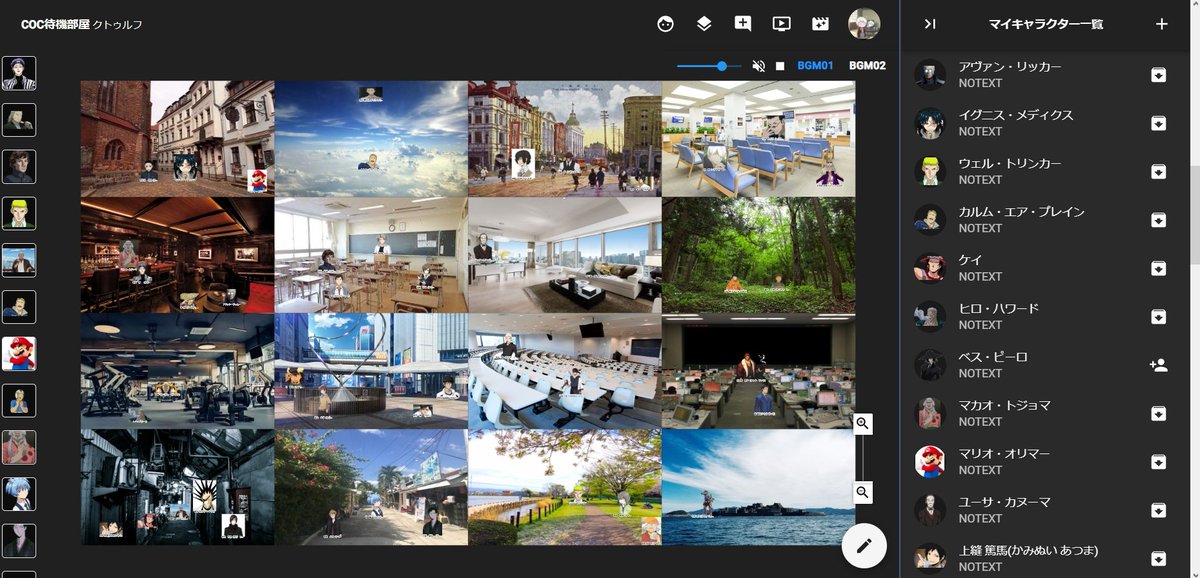1200x578 pixels.
Task: Click the bar counter scene on board
Action: click(178, 255)
